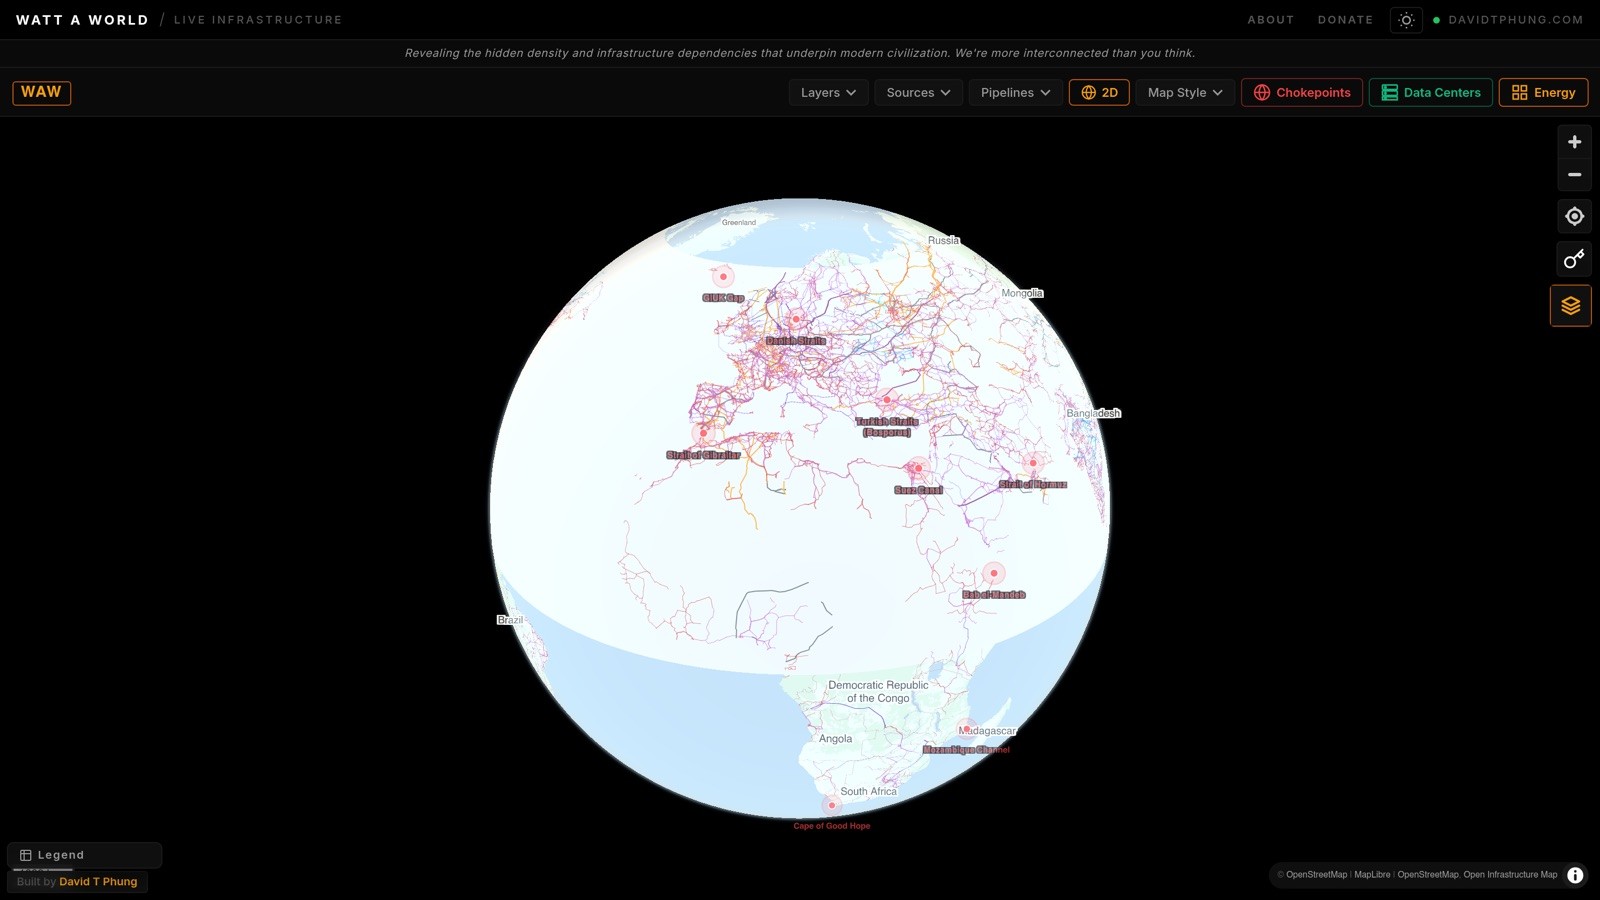This screenshot has width=1600, height=900.
Task: Open the About page
Action: point(1270,20)
